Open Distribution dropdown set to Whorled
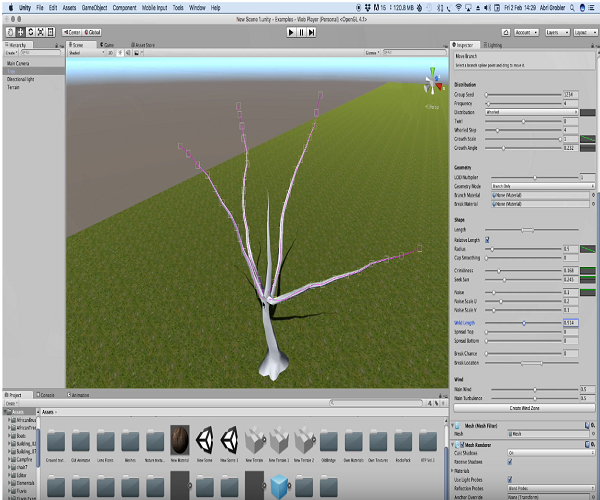This screenshot has height=500, width=600. (532, 112)
